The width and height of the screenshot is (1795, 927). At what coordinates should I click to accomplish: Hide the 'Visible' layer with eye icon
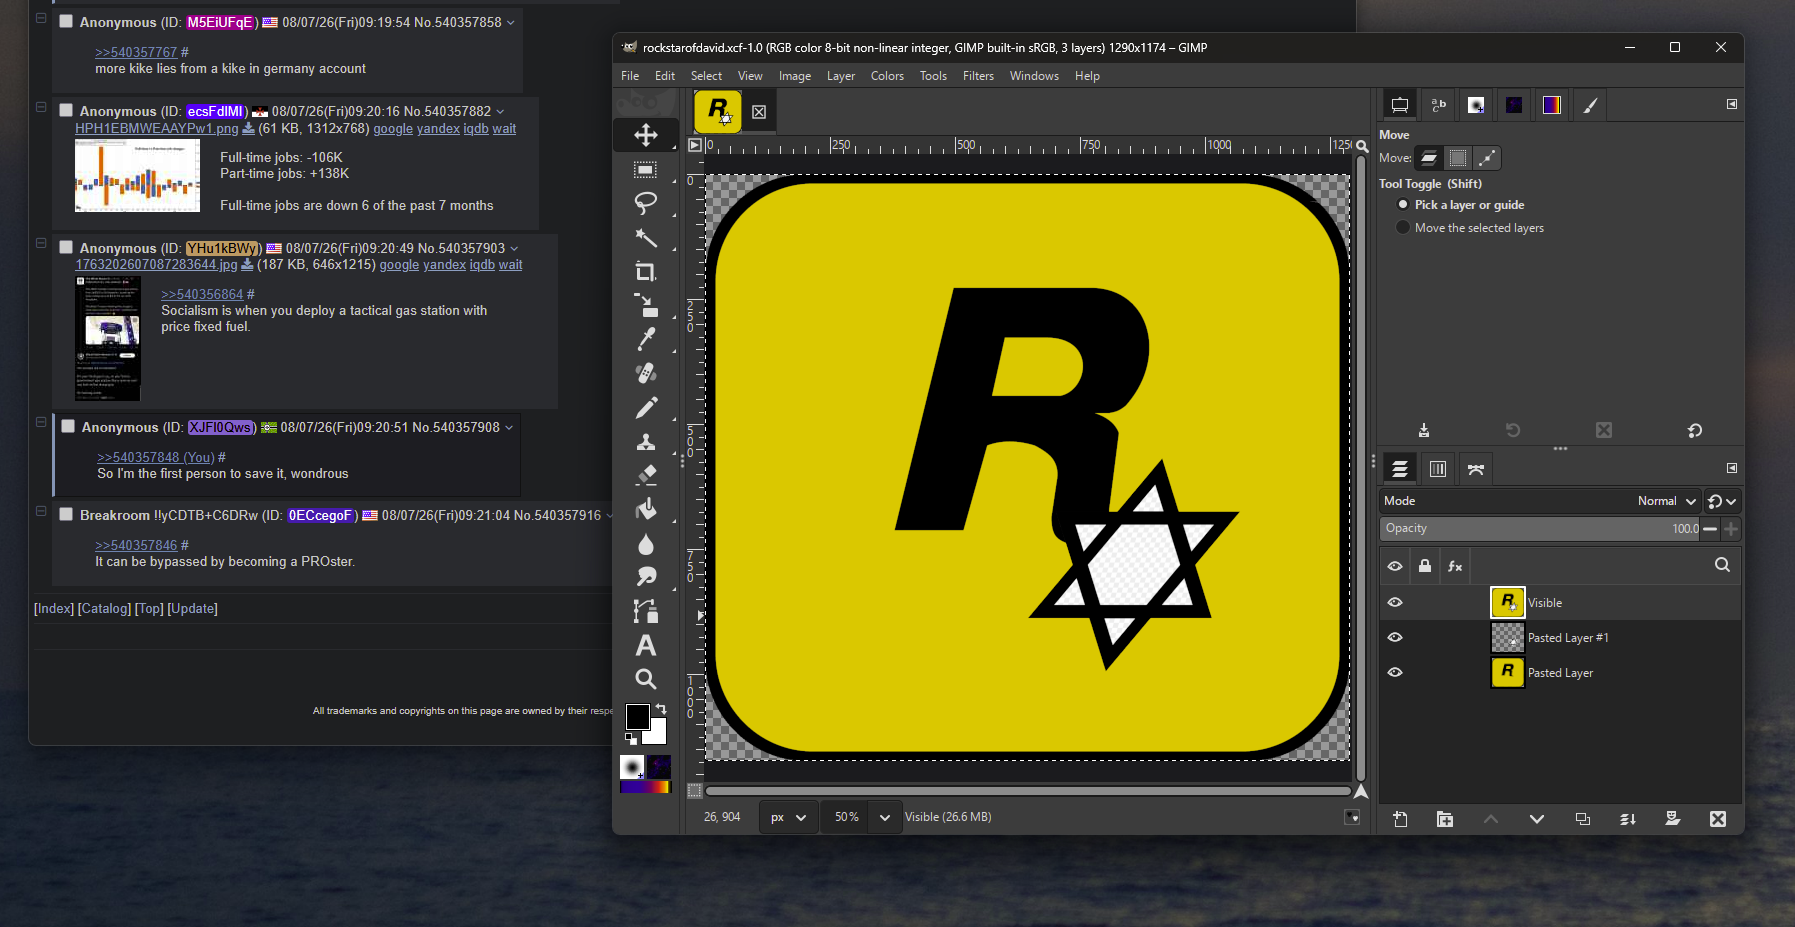(1395, 602)
